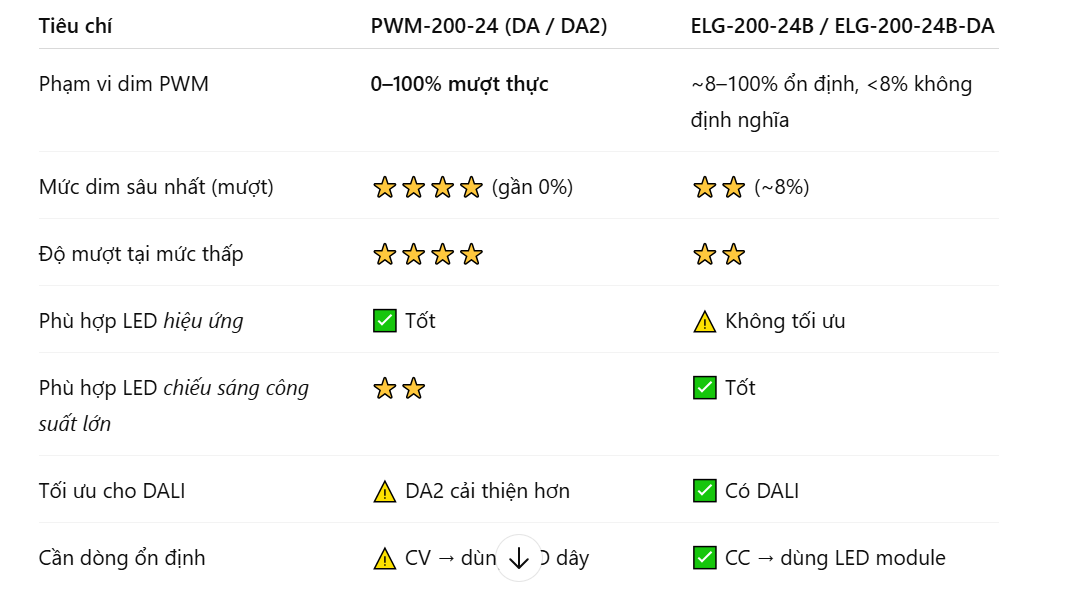Viewport: 1084px width, 601px height.
Task: Click green checkmark in "Phù hợp LED hiệu ứng" row
Action: tap(384, 321)
